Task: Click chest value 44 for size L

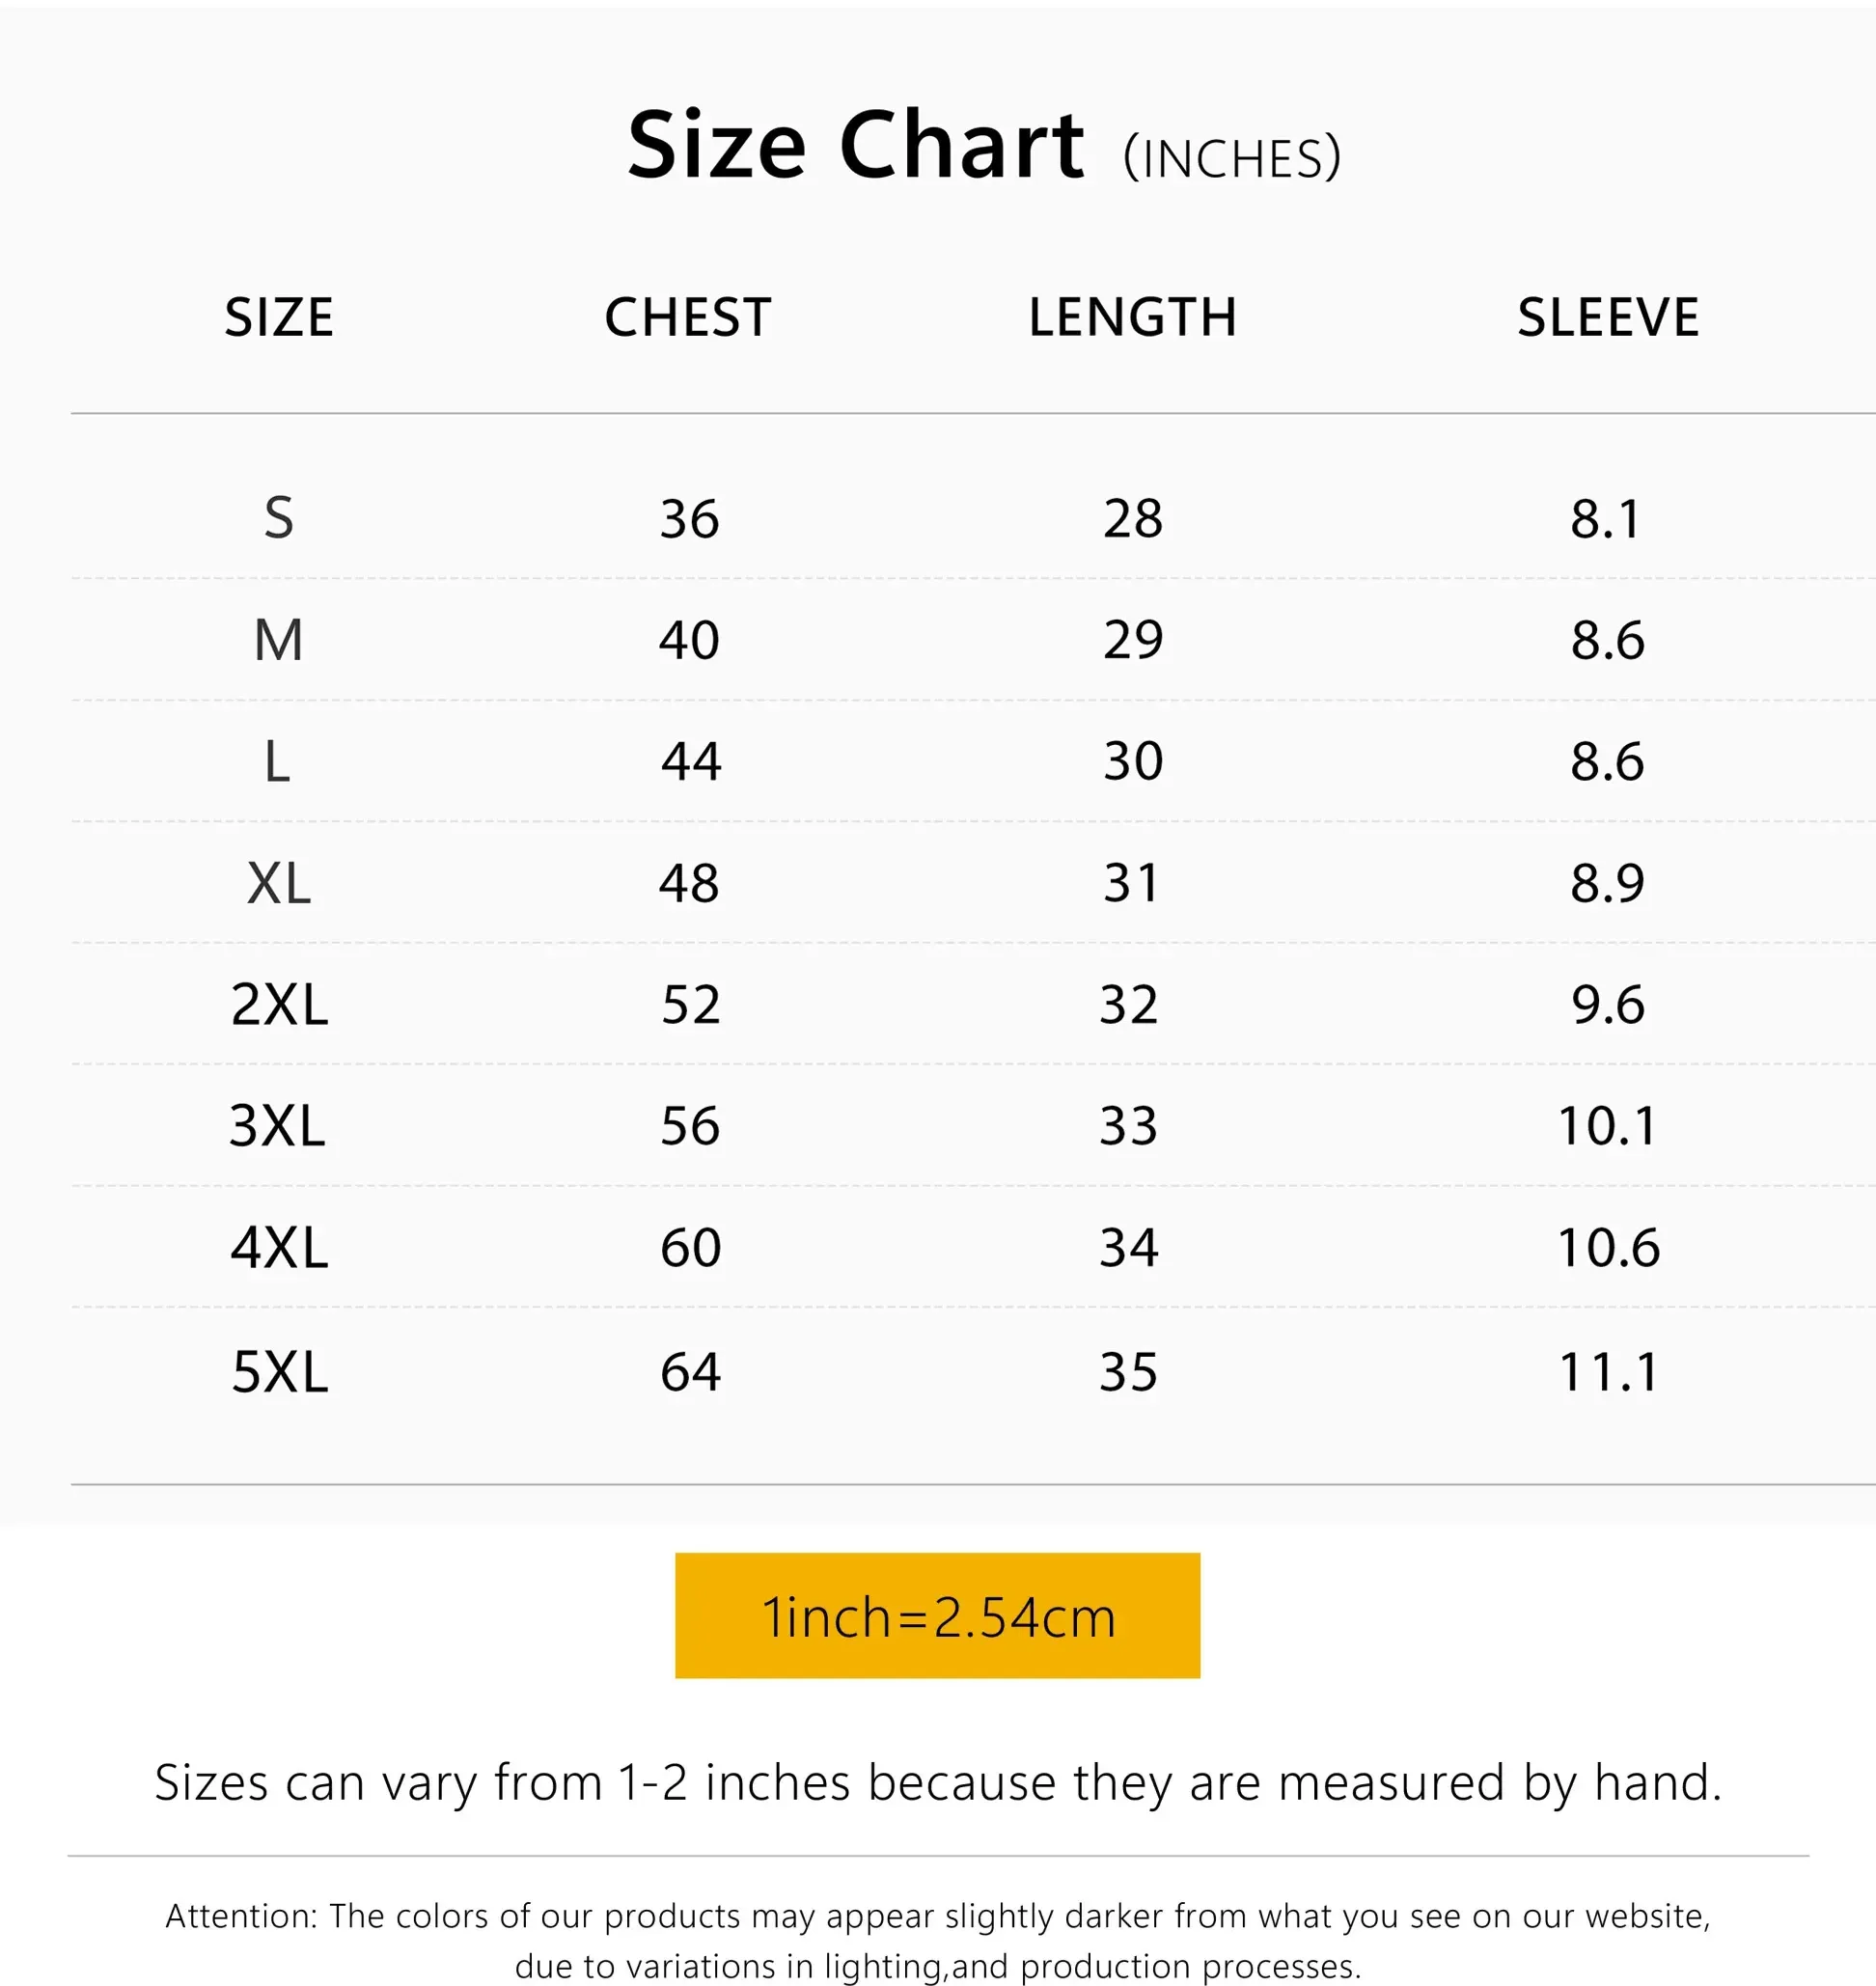Action: click(690, 761)
